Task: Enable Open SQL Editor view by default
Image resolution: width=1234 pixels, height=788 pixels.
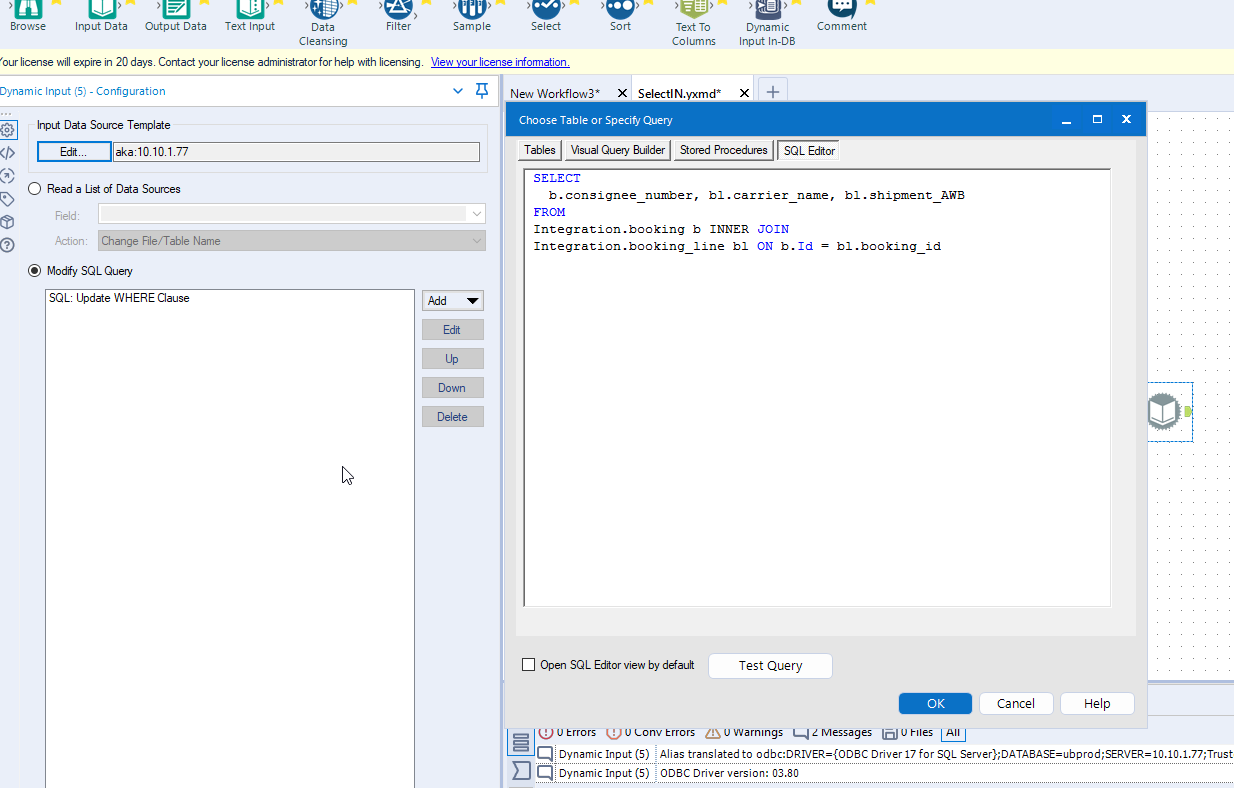Action: (x=529, y=665)
